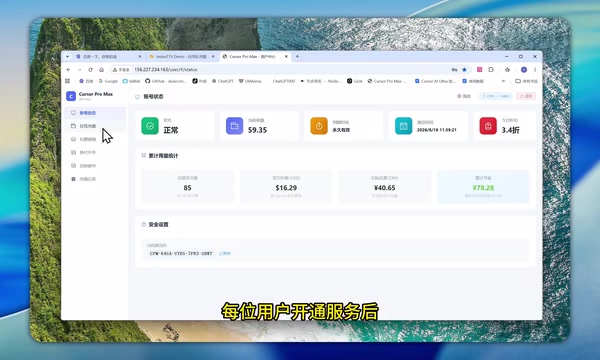Click the green checkmark status icon
The height and width of the screenshot is (360, 600).
pos(150,126)
